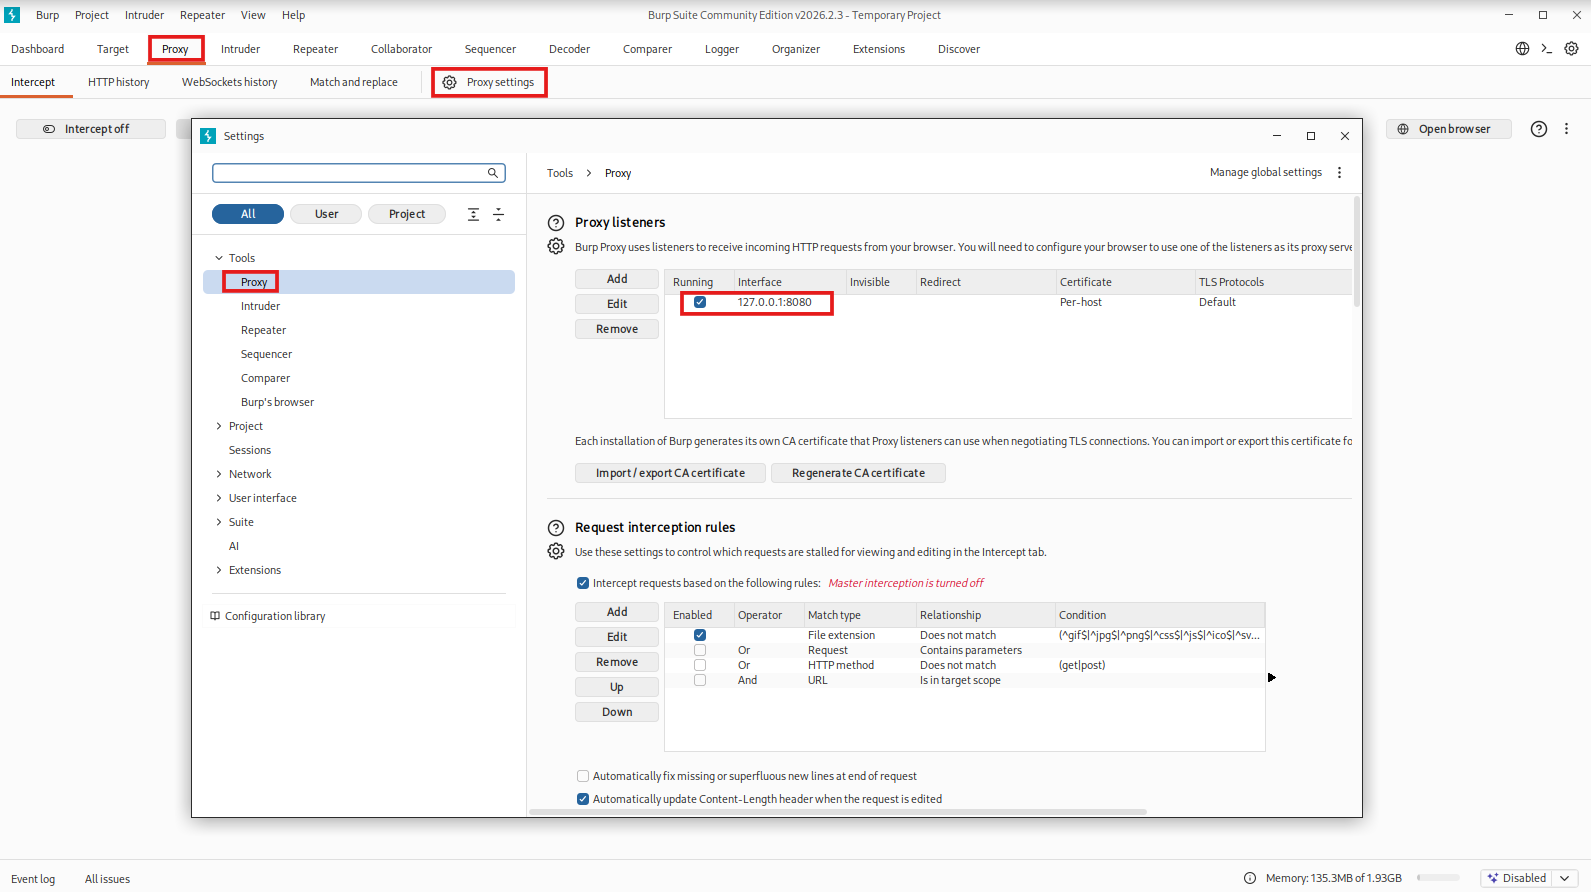1591x892 pixels.
Task: Click Import / export CA certificate
Action: tap(670, 473)
